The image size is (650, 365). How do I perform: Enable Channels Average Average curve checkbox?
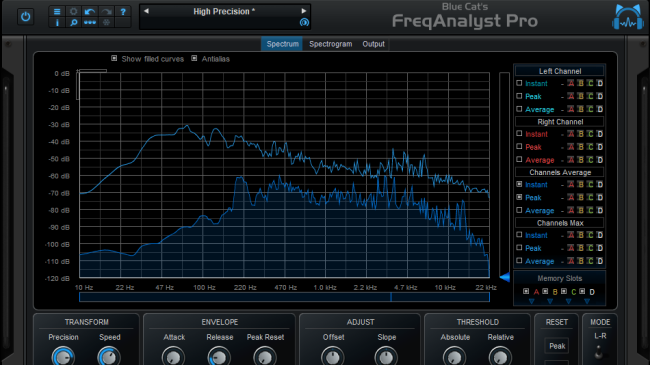click(519, 210)
